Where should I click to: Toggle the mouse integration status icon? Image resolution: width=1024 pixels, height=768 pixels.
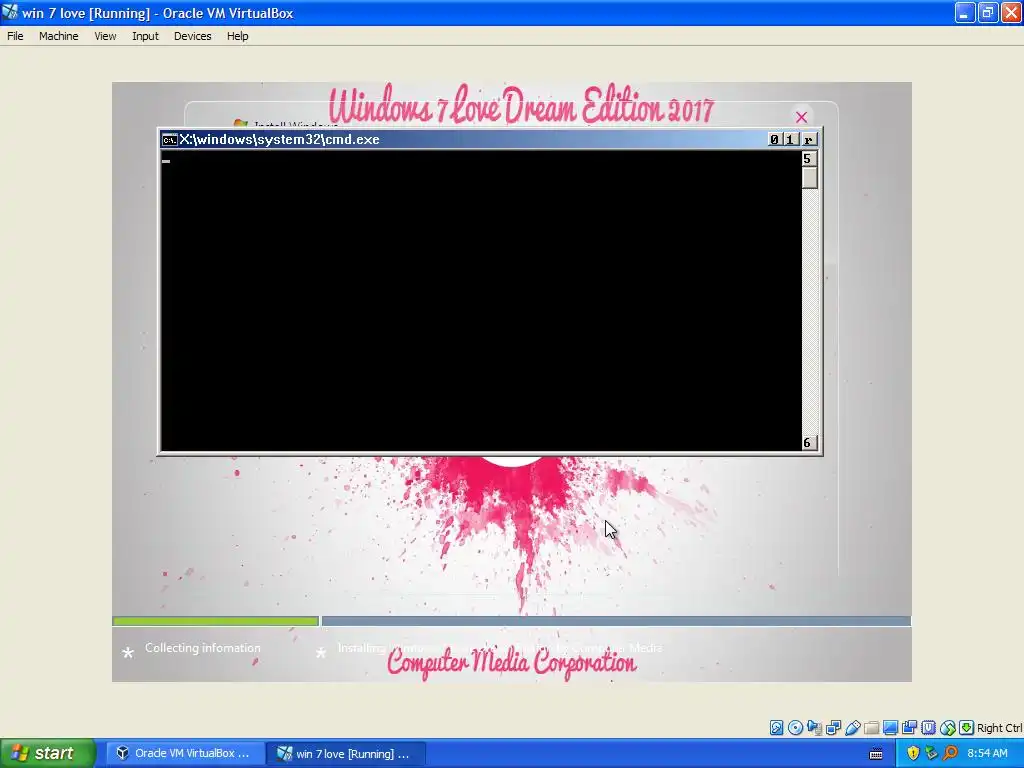pos(948,728)
